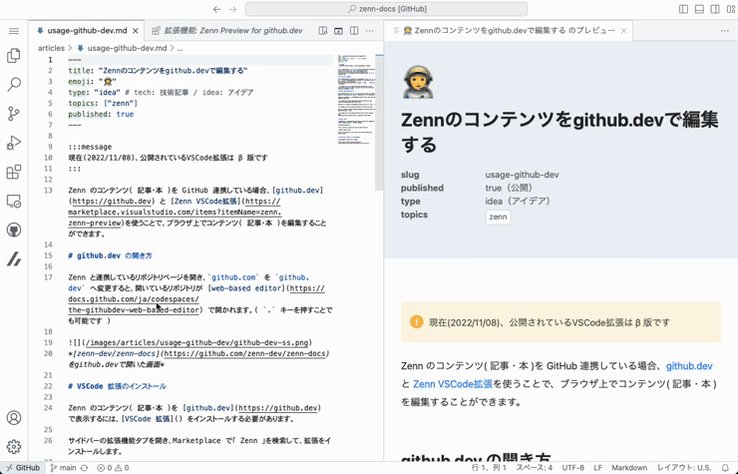
Task: Open the Zenn VSCode拡張 link in preview
Action: coord(452,384)
